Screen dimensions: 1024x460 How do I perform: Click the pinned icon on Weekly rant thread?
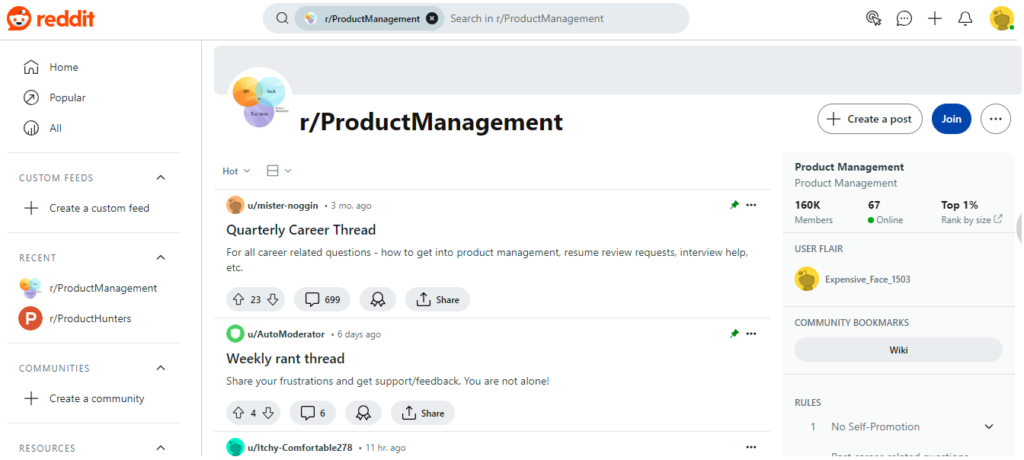(734, 334)
